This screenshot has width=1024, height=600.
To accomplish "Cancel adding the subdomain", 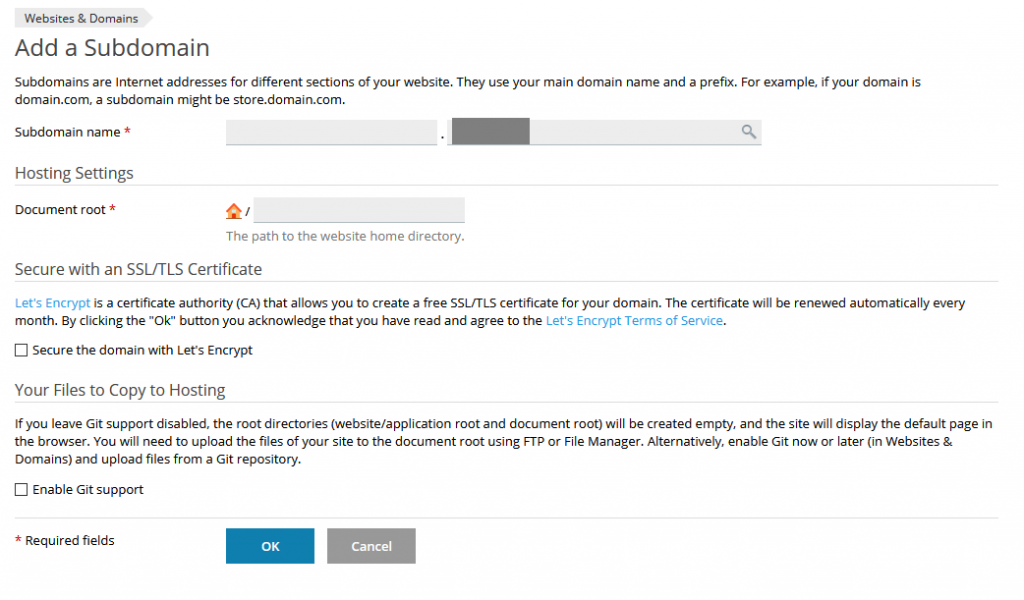I will [371, 546].
